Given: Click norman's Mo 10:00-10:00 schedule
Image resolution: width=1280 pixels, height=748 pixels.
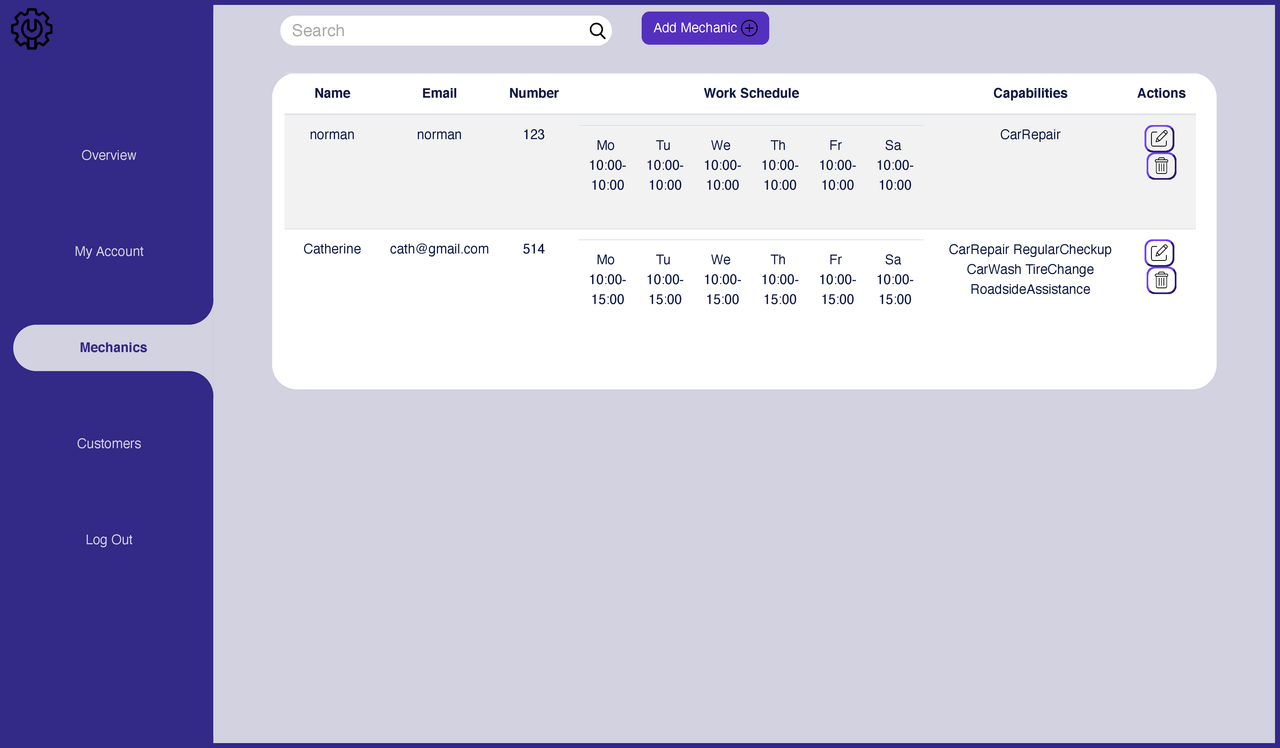Looking at the screenshot, I should point(607,165).
